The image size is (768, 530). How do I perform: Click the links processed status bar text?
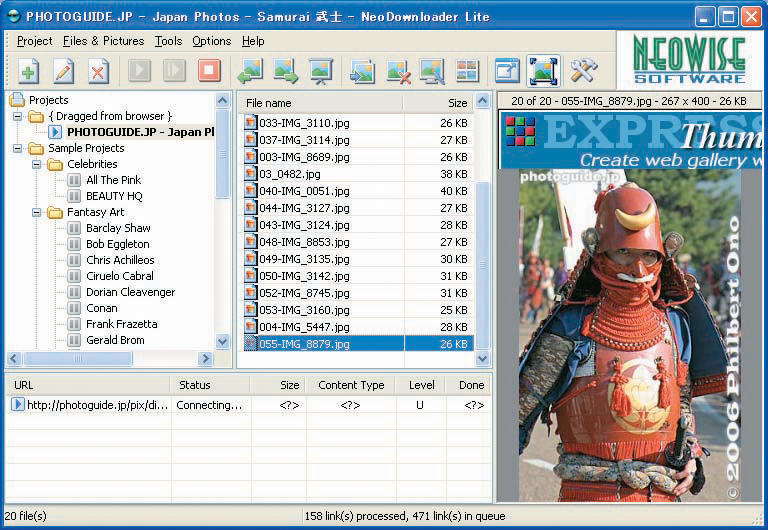(x=405, y=516)
